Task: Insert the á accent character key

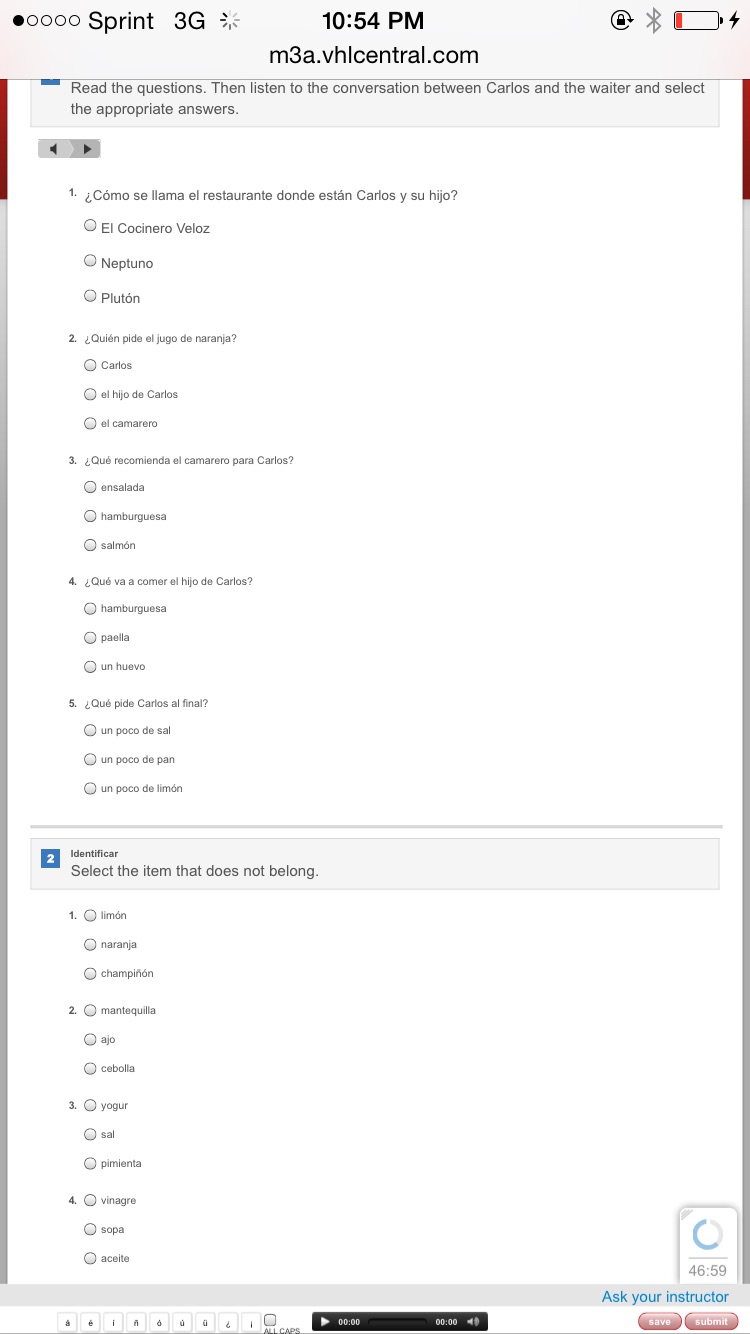Action: (67, 1322)
